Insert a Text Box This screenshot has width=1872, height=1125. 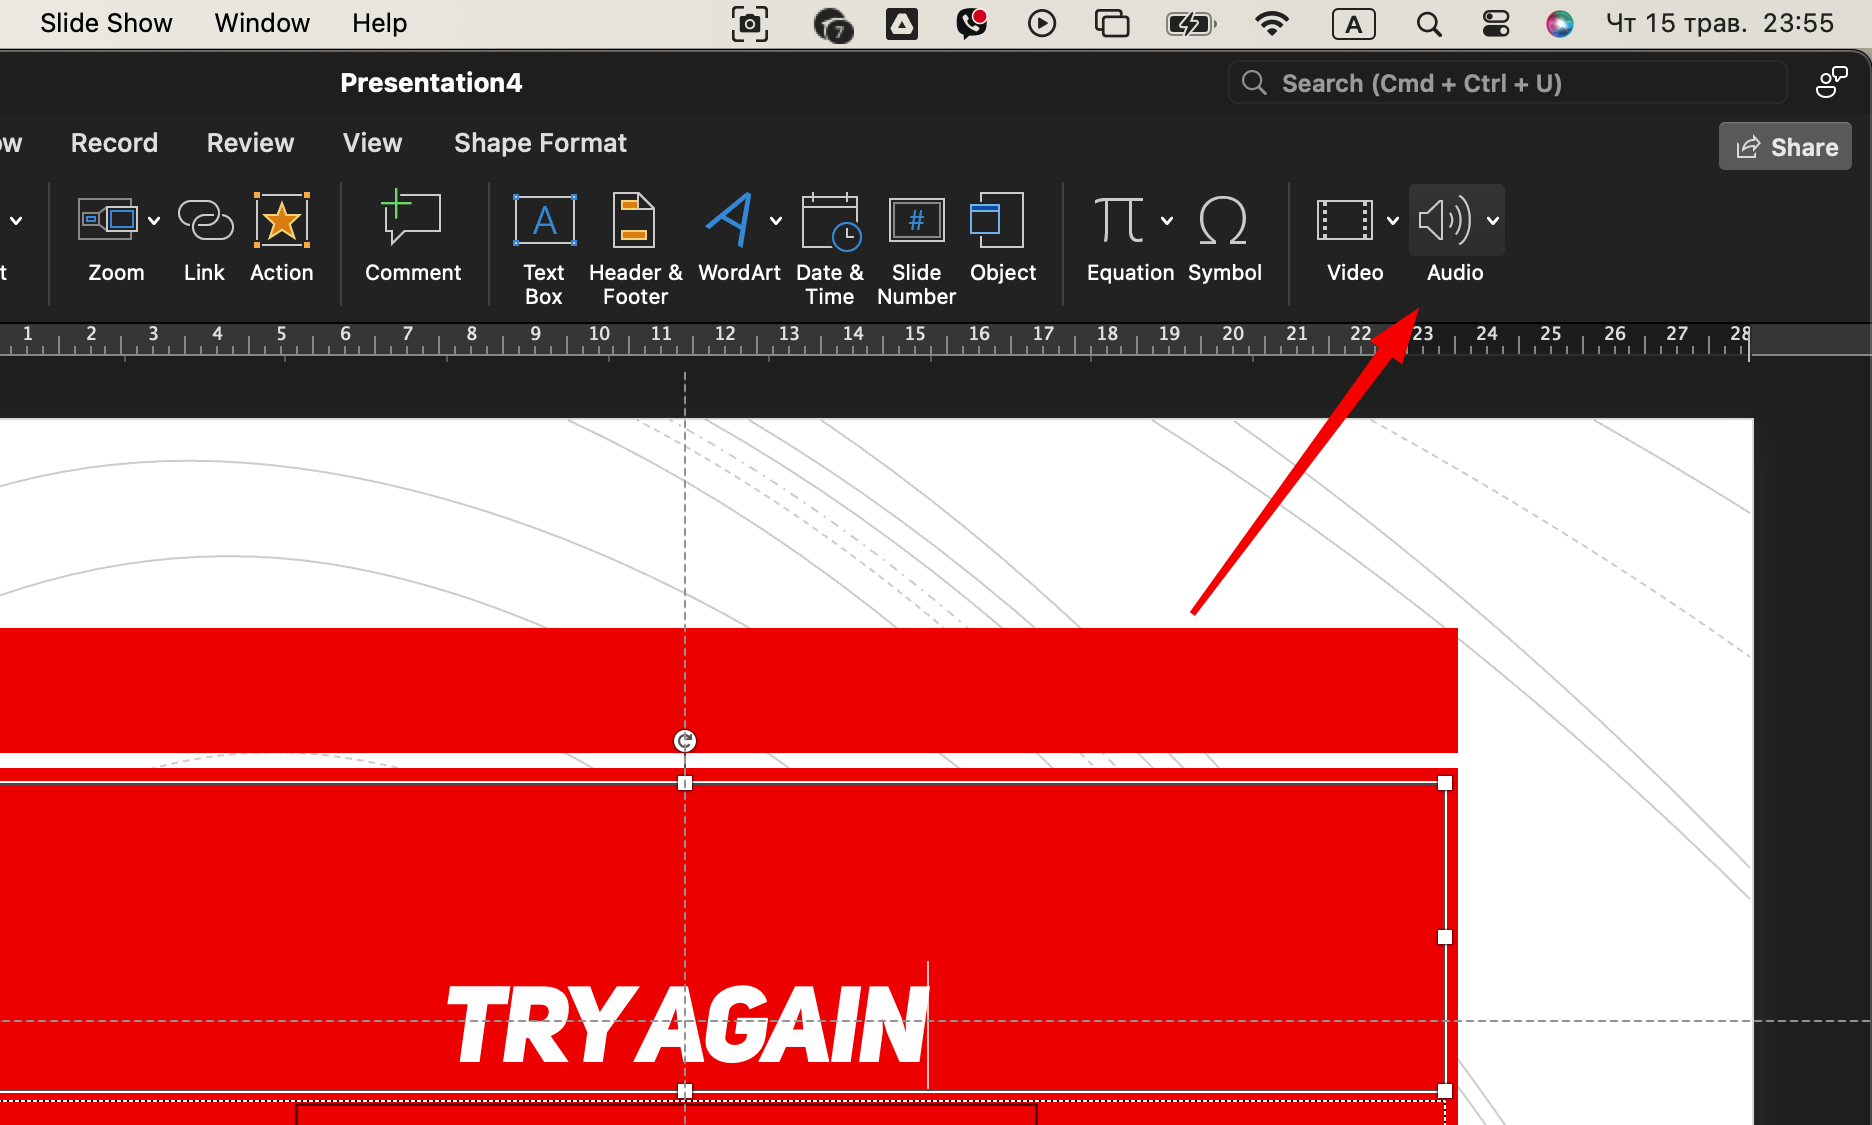(544, 250)
